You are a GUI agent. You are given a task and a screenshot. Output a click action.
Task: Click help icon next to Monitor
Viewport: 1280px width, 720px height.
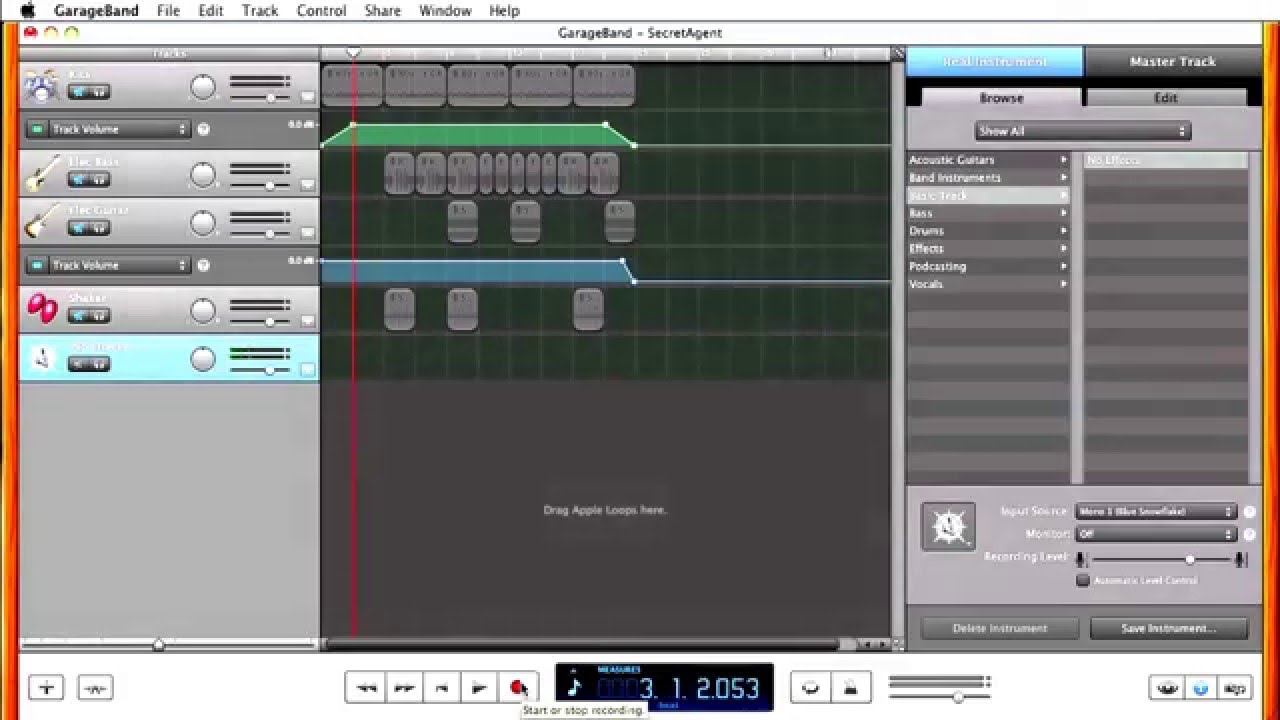tap(1249, 534)
